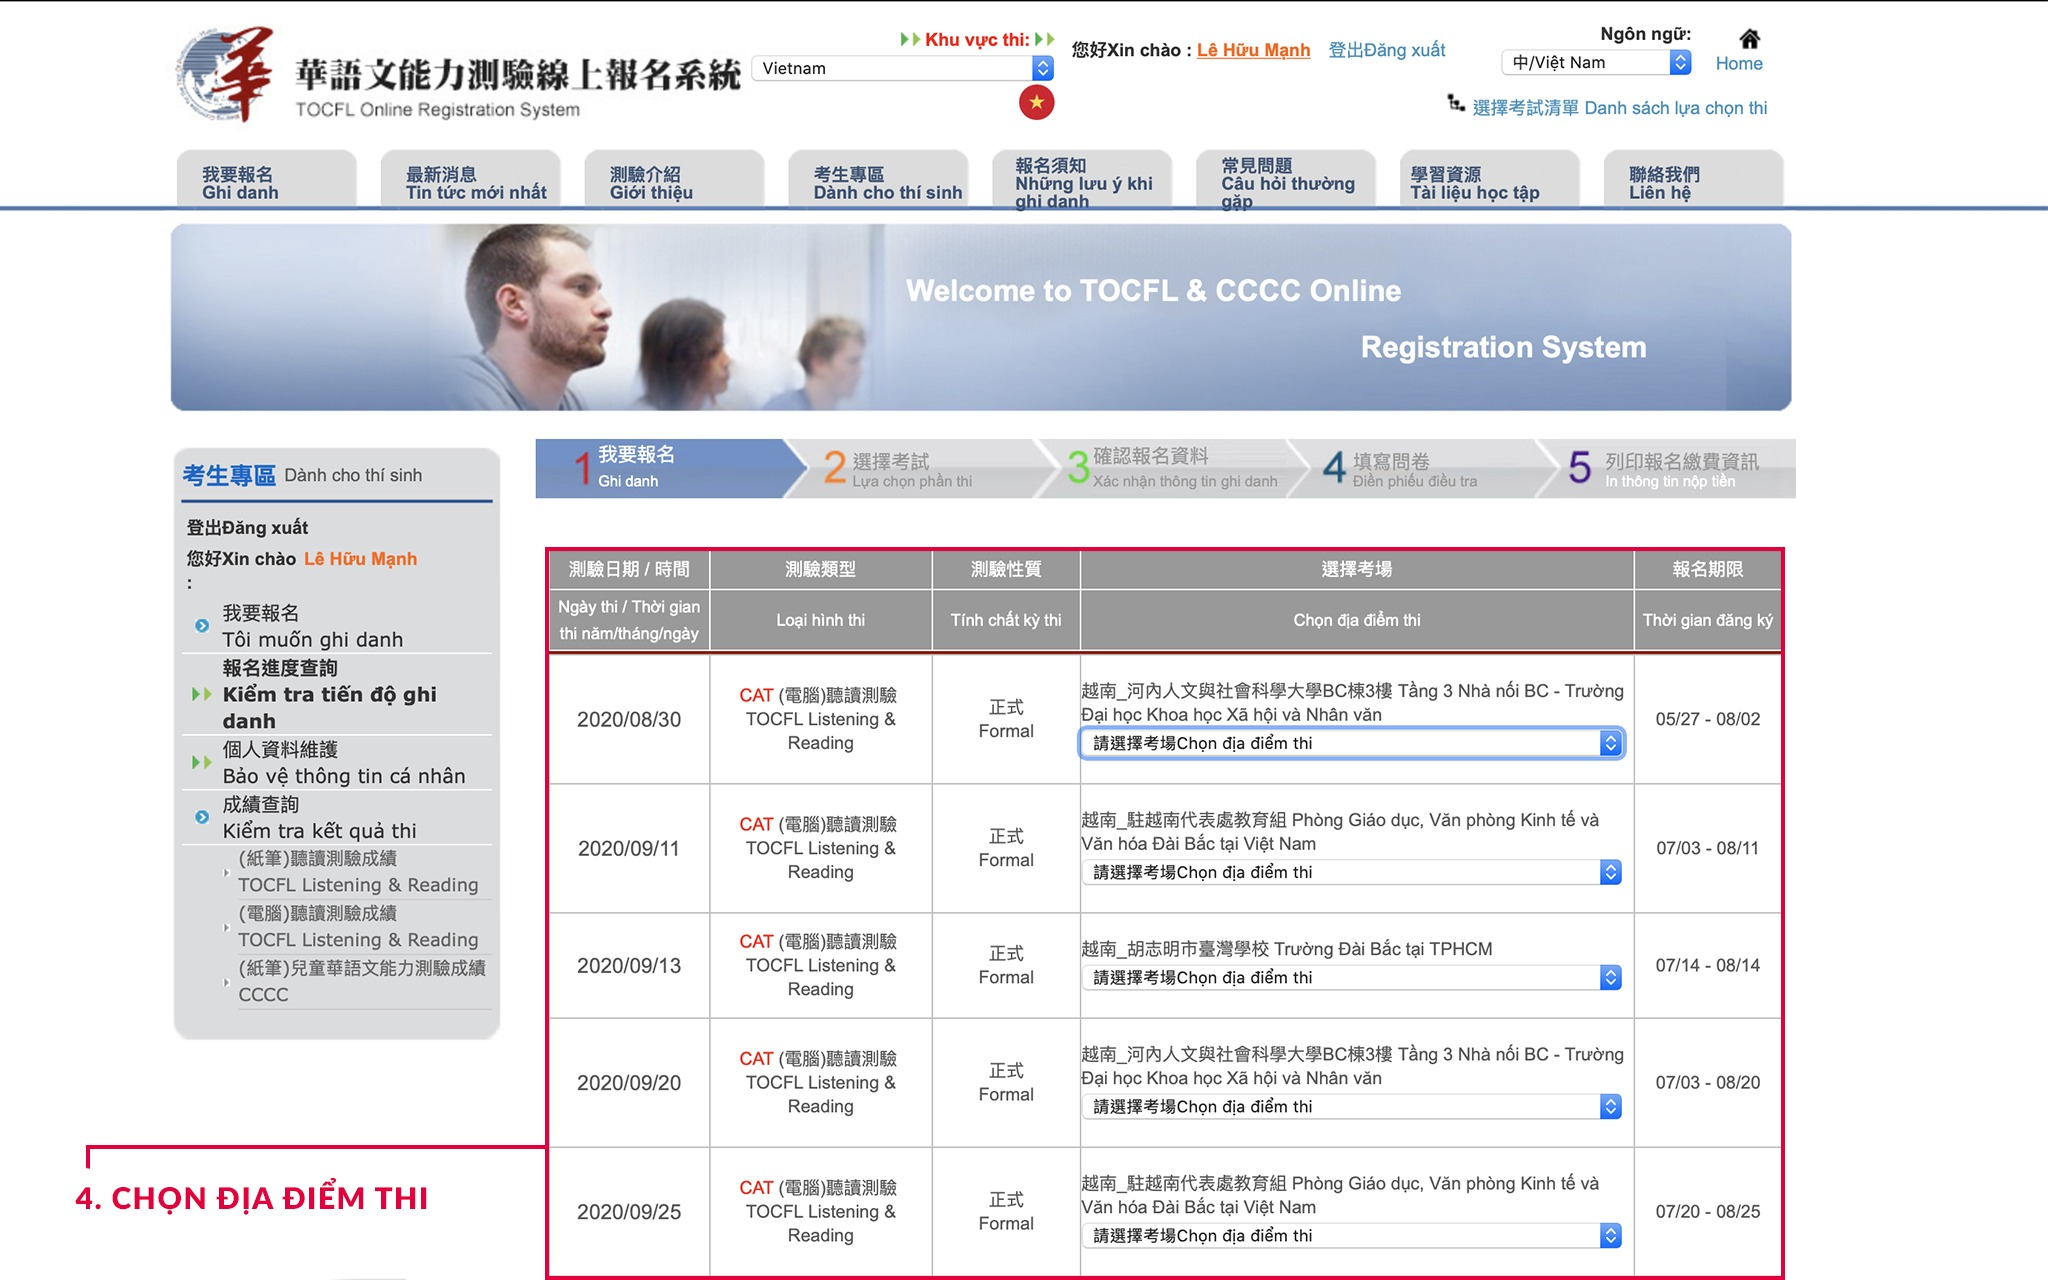
Task: Open test location dropdown for 2020/09/11
Action: 1351,872
